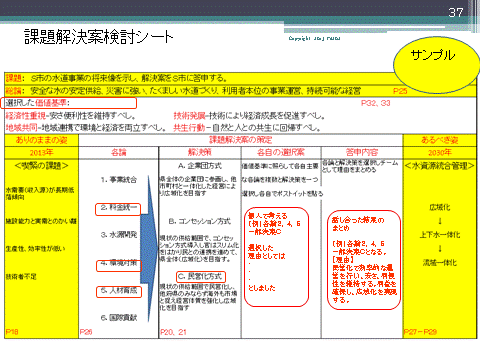Click the P27-P29 page reference
Image resolution: width=480 pixels, height=360 pixels.
pos(420,332)
